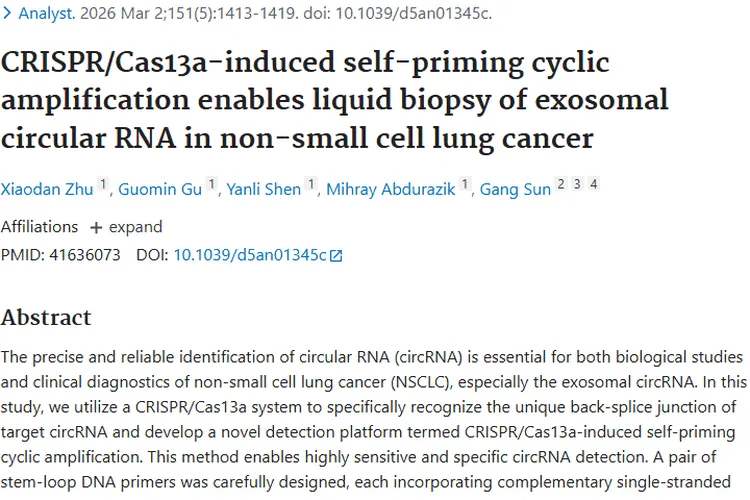Show affiliation 3 for Gang Sun
Image resolution: width=750 pixels, height=500 pixels.
click(577, 185)
